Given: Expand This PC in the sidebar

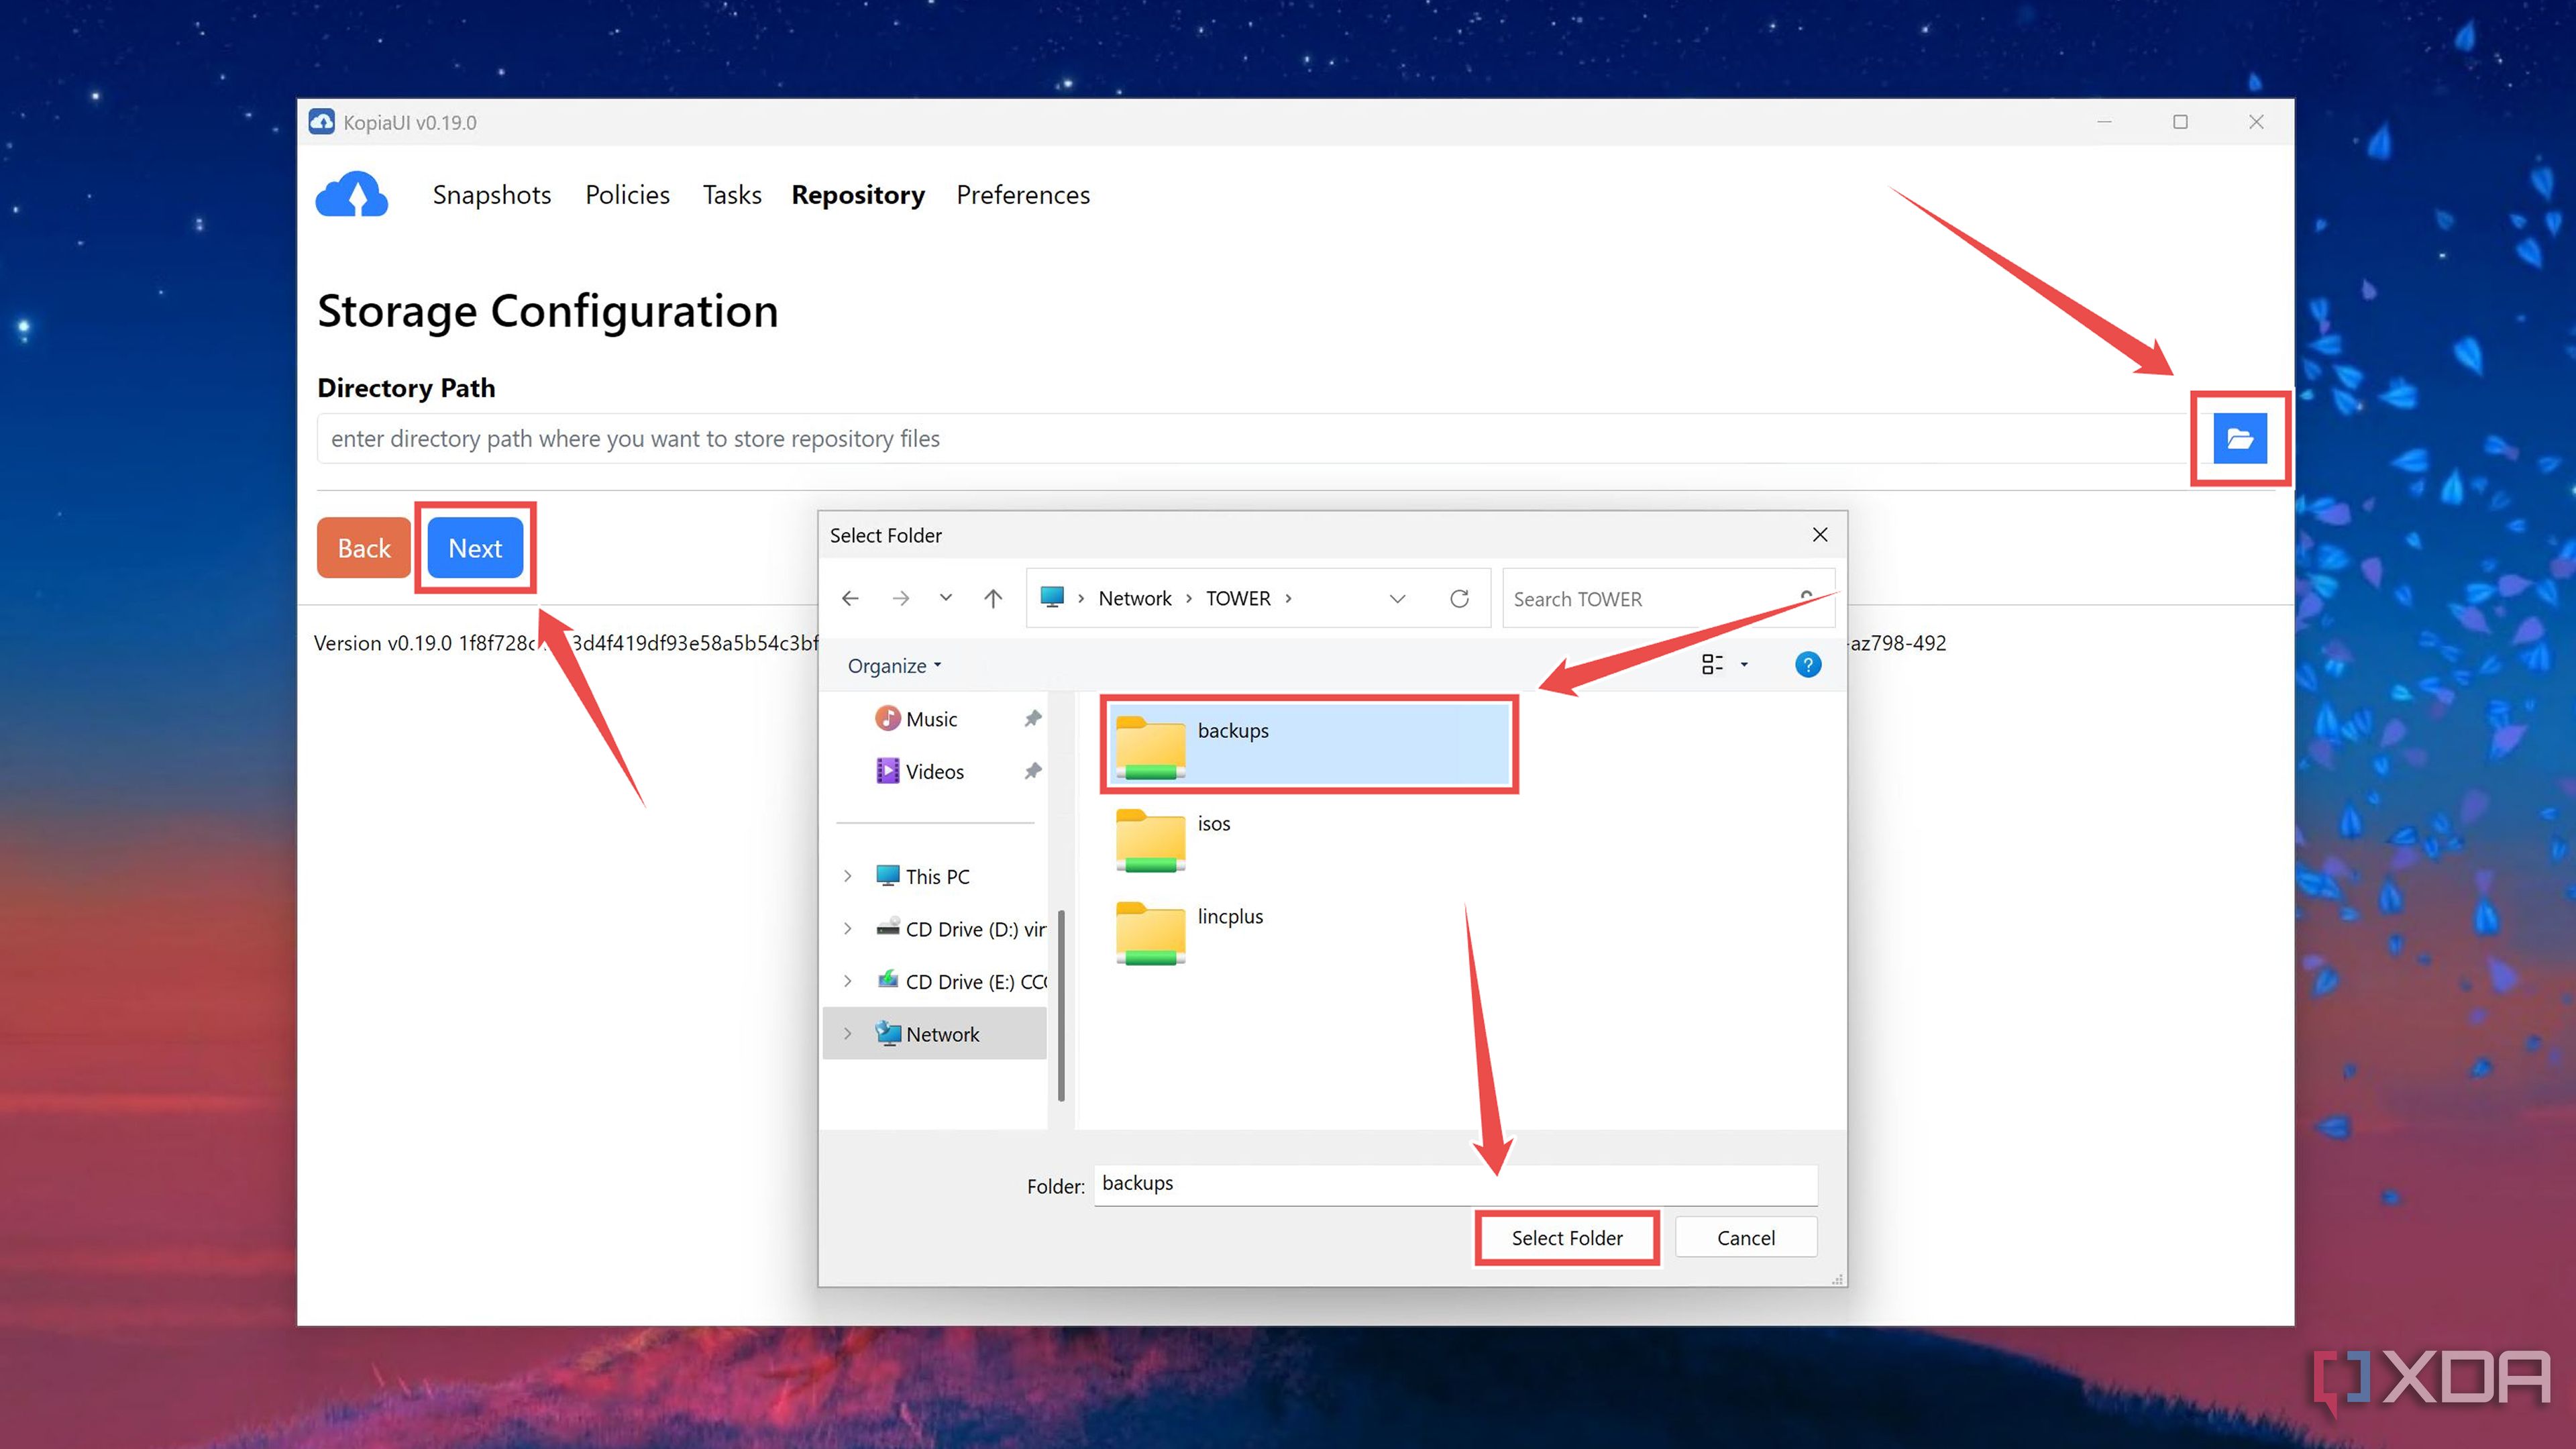Looking at the screenshot, I should point(848,875).
